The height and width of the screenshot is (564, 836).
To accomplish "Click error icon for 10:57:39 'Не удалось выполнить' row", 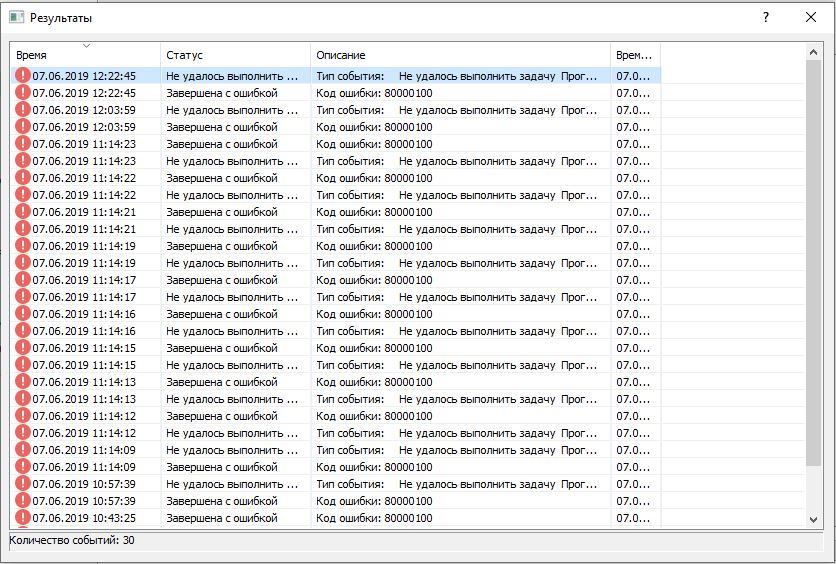I will point(22,484).
